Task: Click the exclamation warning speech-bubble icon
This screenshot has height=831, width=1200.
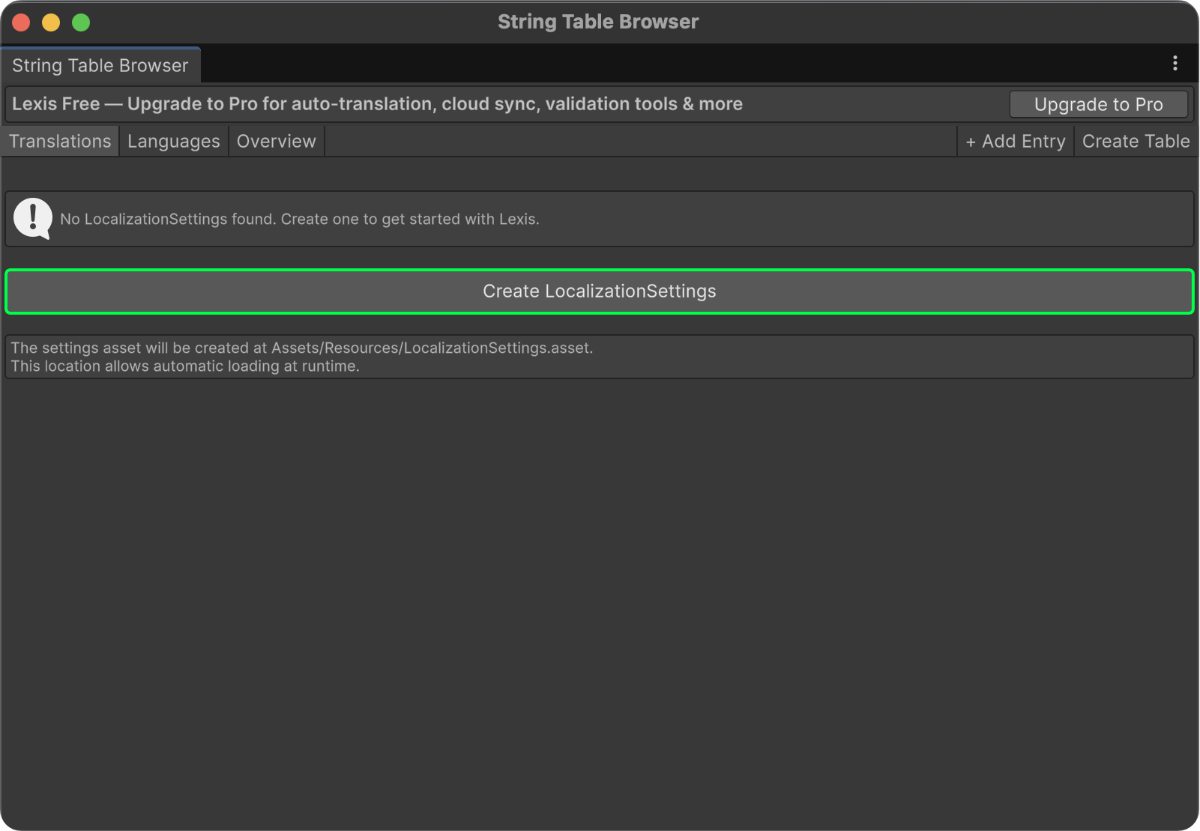Action: pos(31,218)
